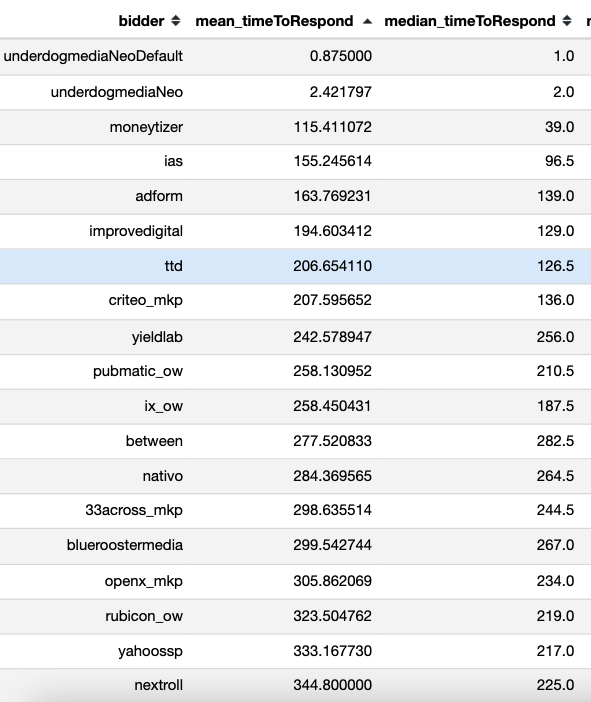Click mean value 323.504762
The width and height of the screenshot is (591, 702).
333,616
